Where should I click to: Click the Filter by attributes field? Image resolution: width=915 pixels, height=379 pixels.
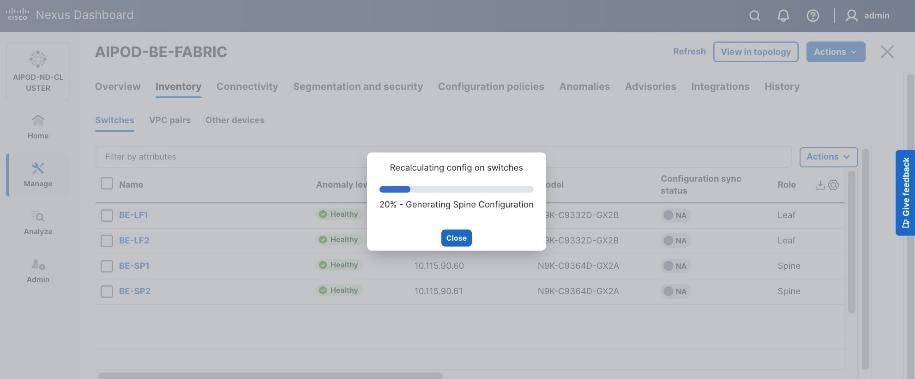(x=443, y=157)
